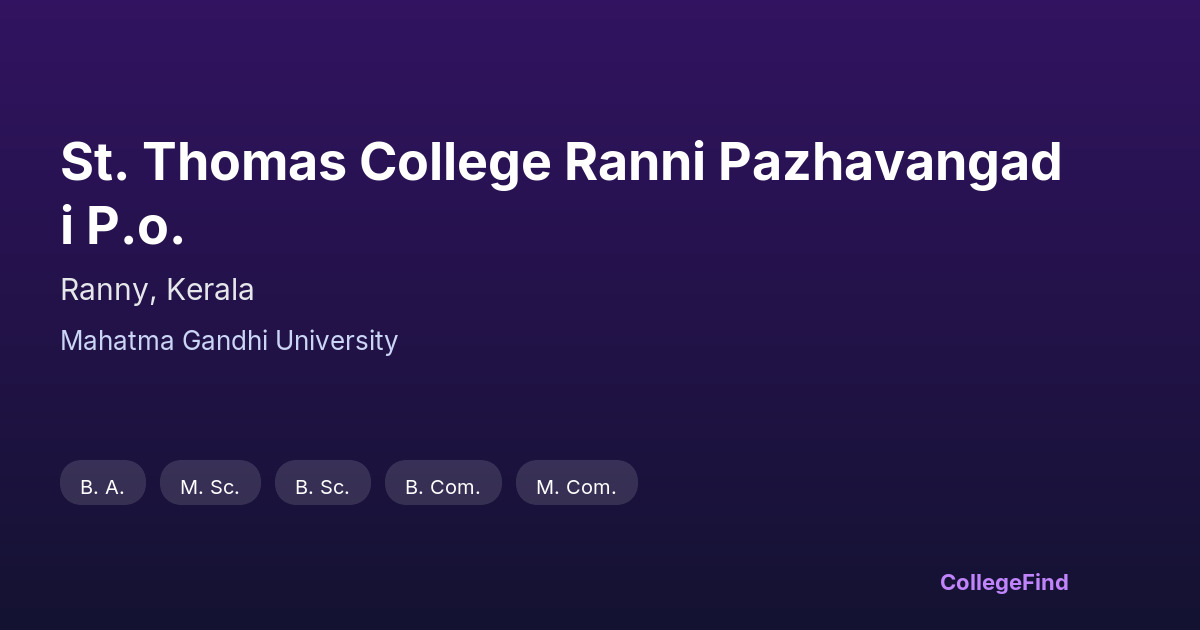Click the 'Ranny' town name

[x=105, y=290]
